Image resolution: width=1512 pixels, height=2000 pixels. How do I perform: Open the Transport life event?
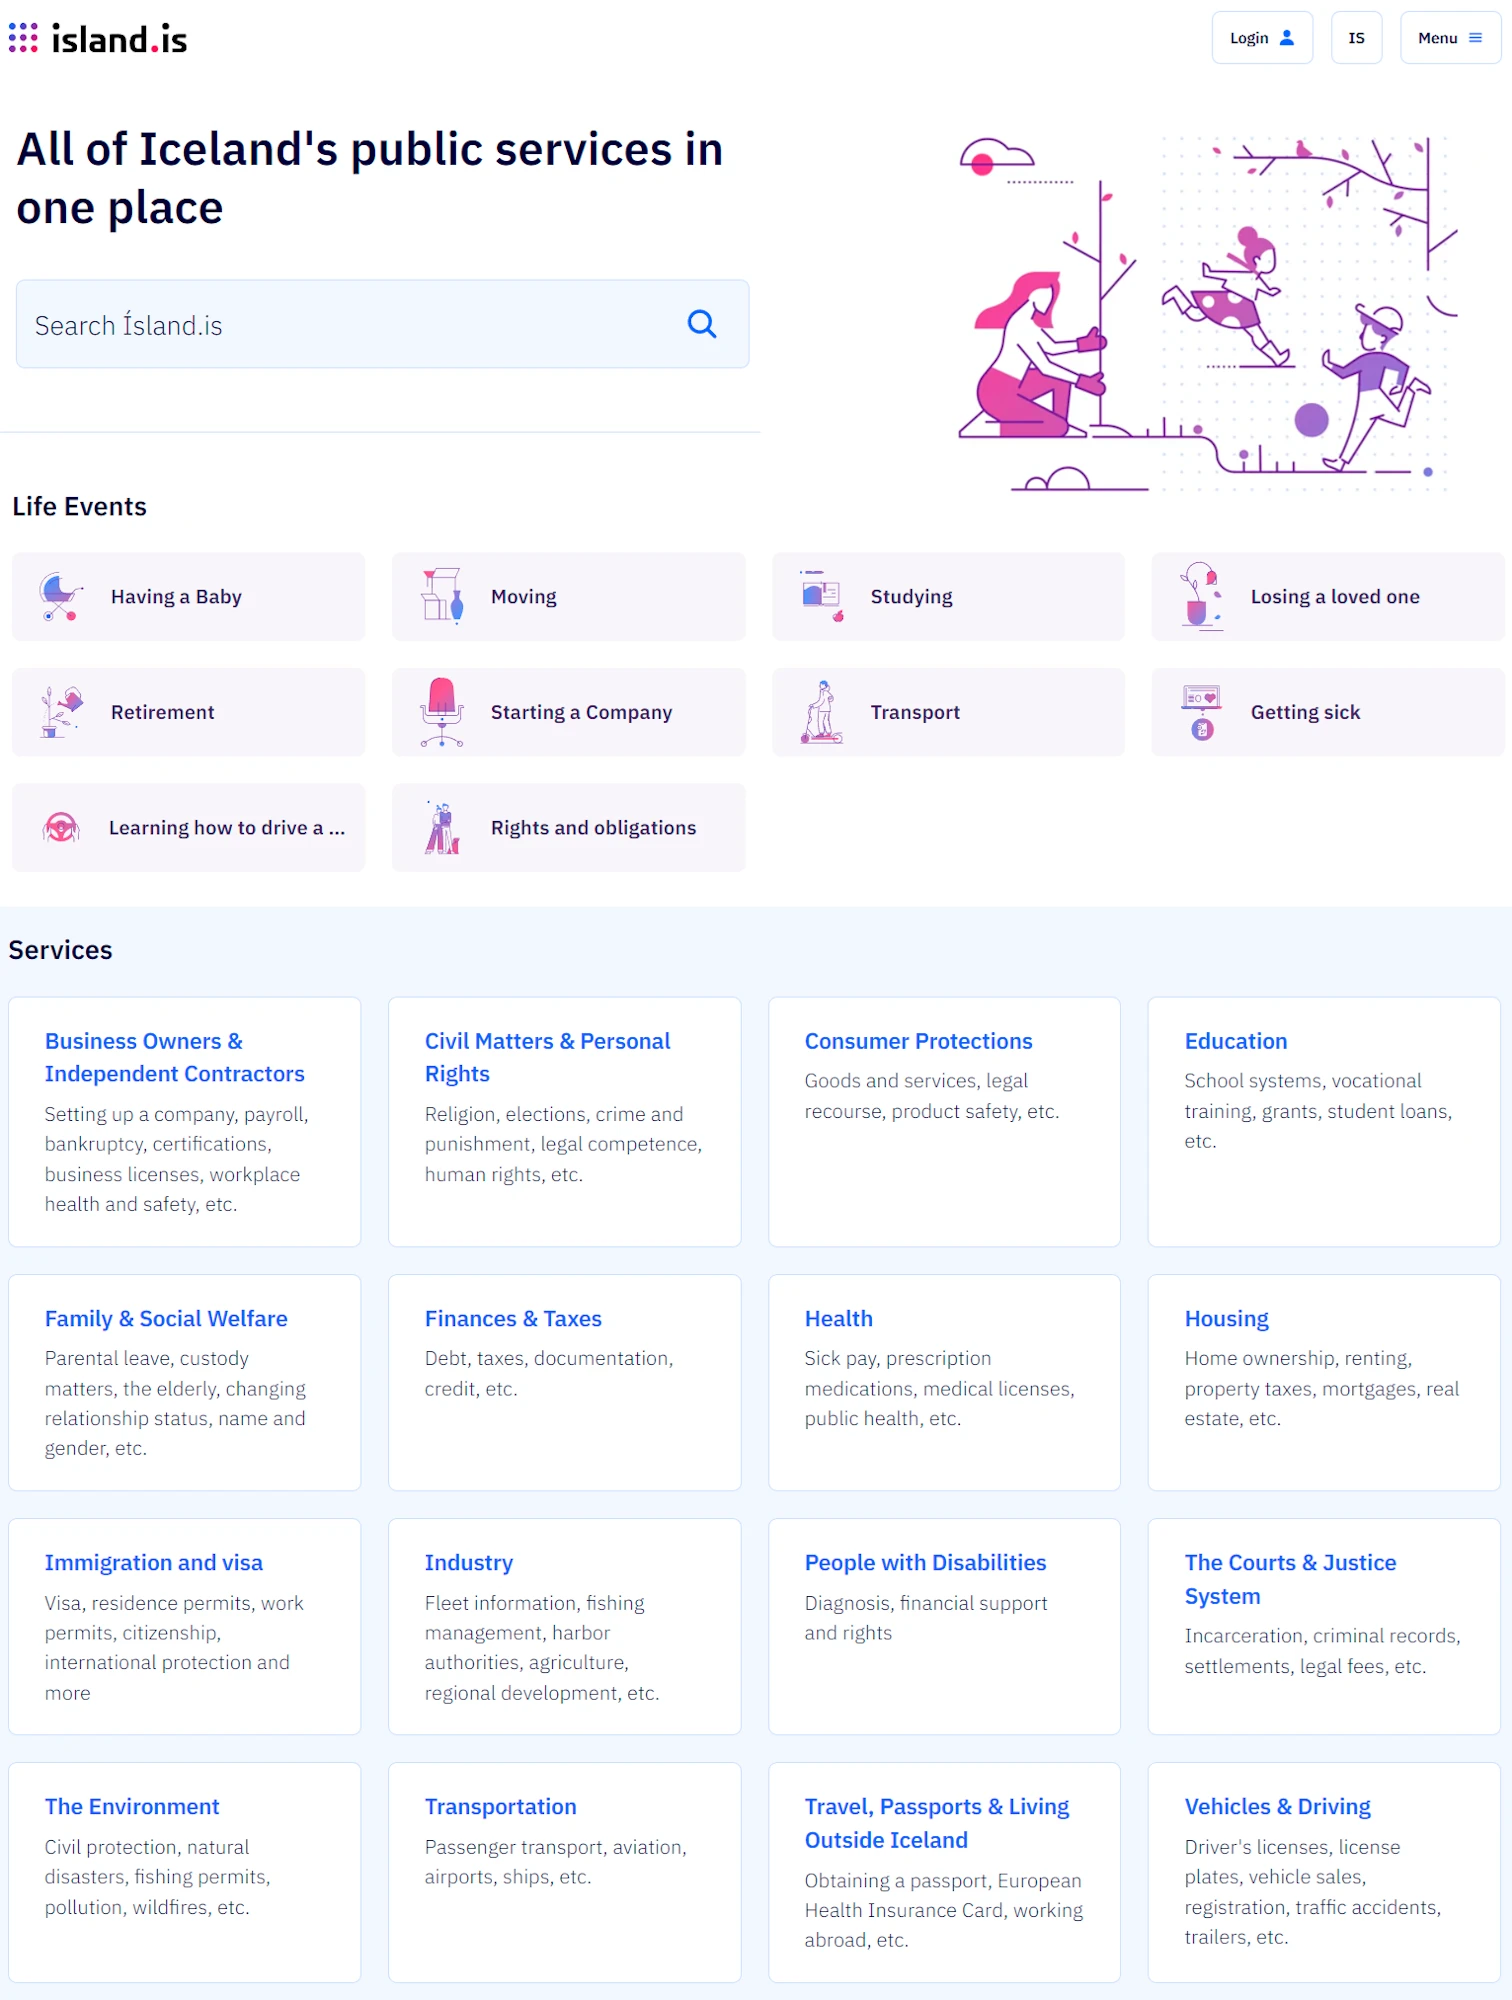click(948, 712)
